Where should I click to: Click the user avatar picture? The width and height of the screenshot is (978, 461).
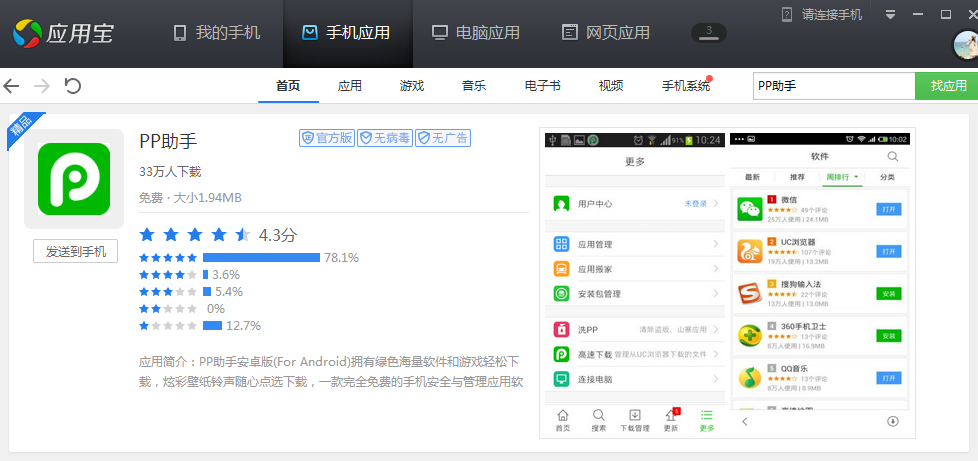click(966, 46)
